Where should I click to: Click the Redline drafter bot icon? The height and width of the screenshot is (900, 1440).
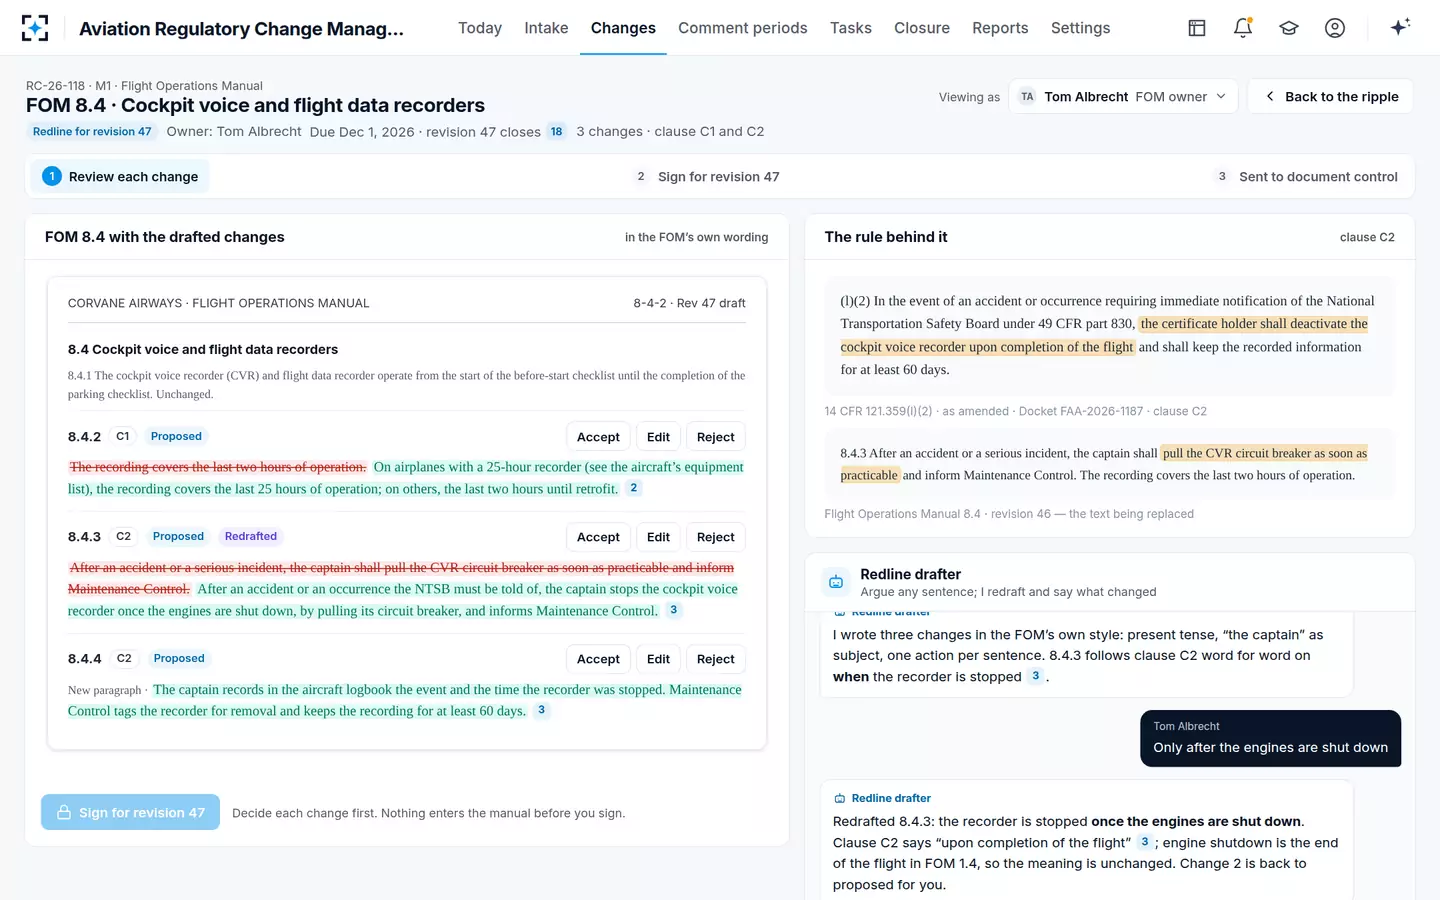[x=836, y=582]
